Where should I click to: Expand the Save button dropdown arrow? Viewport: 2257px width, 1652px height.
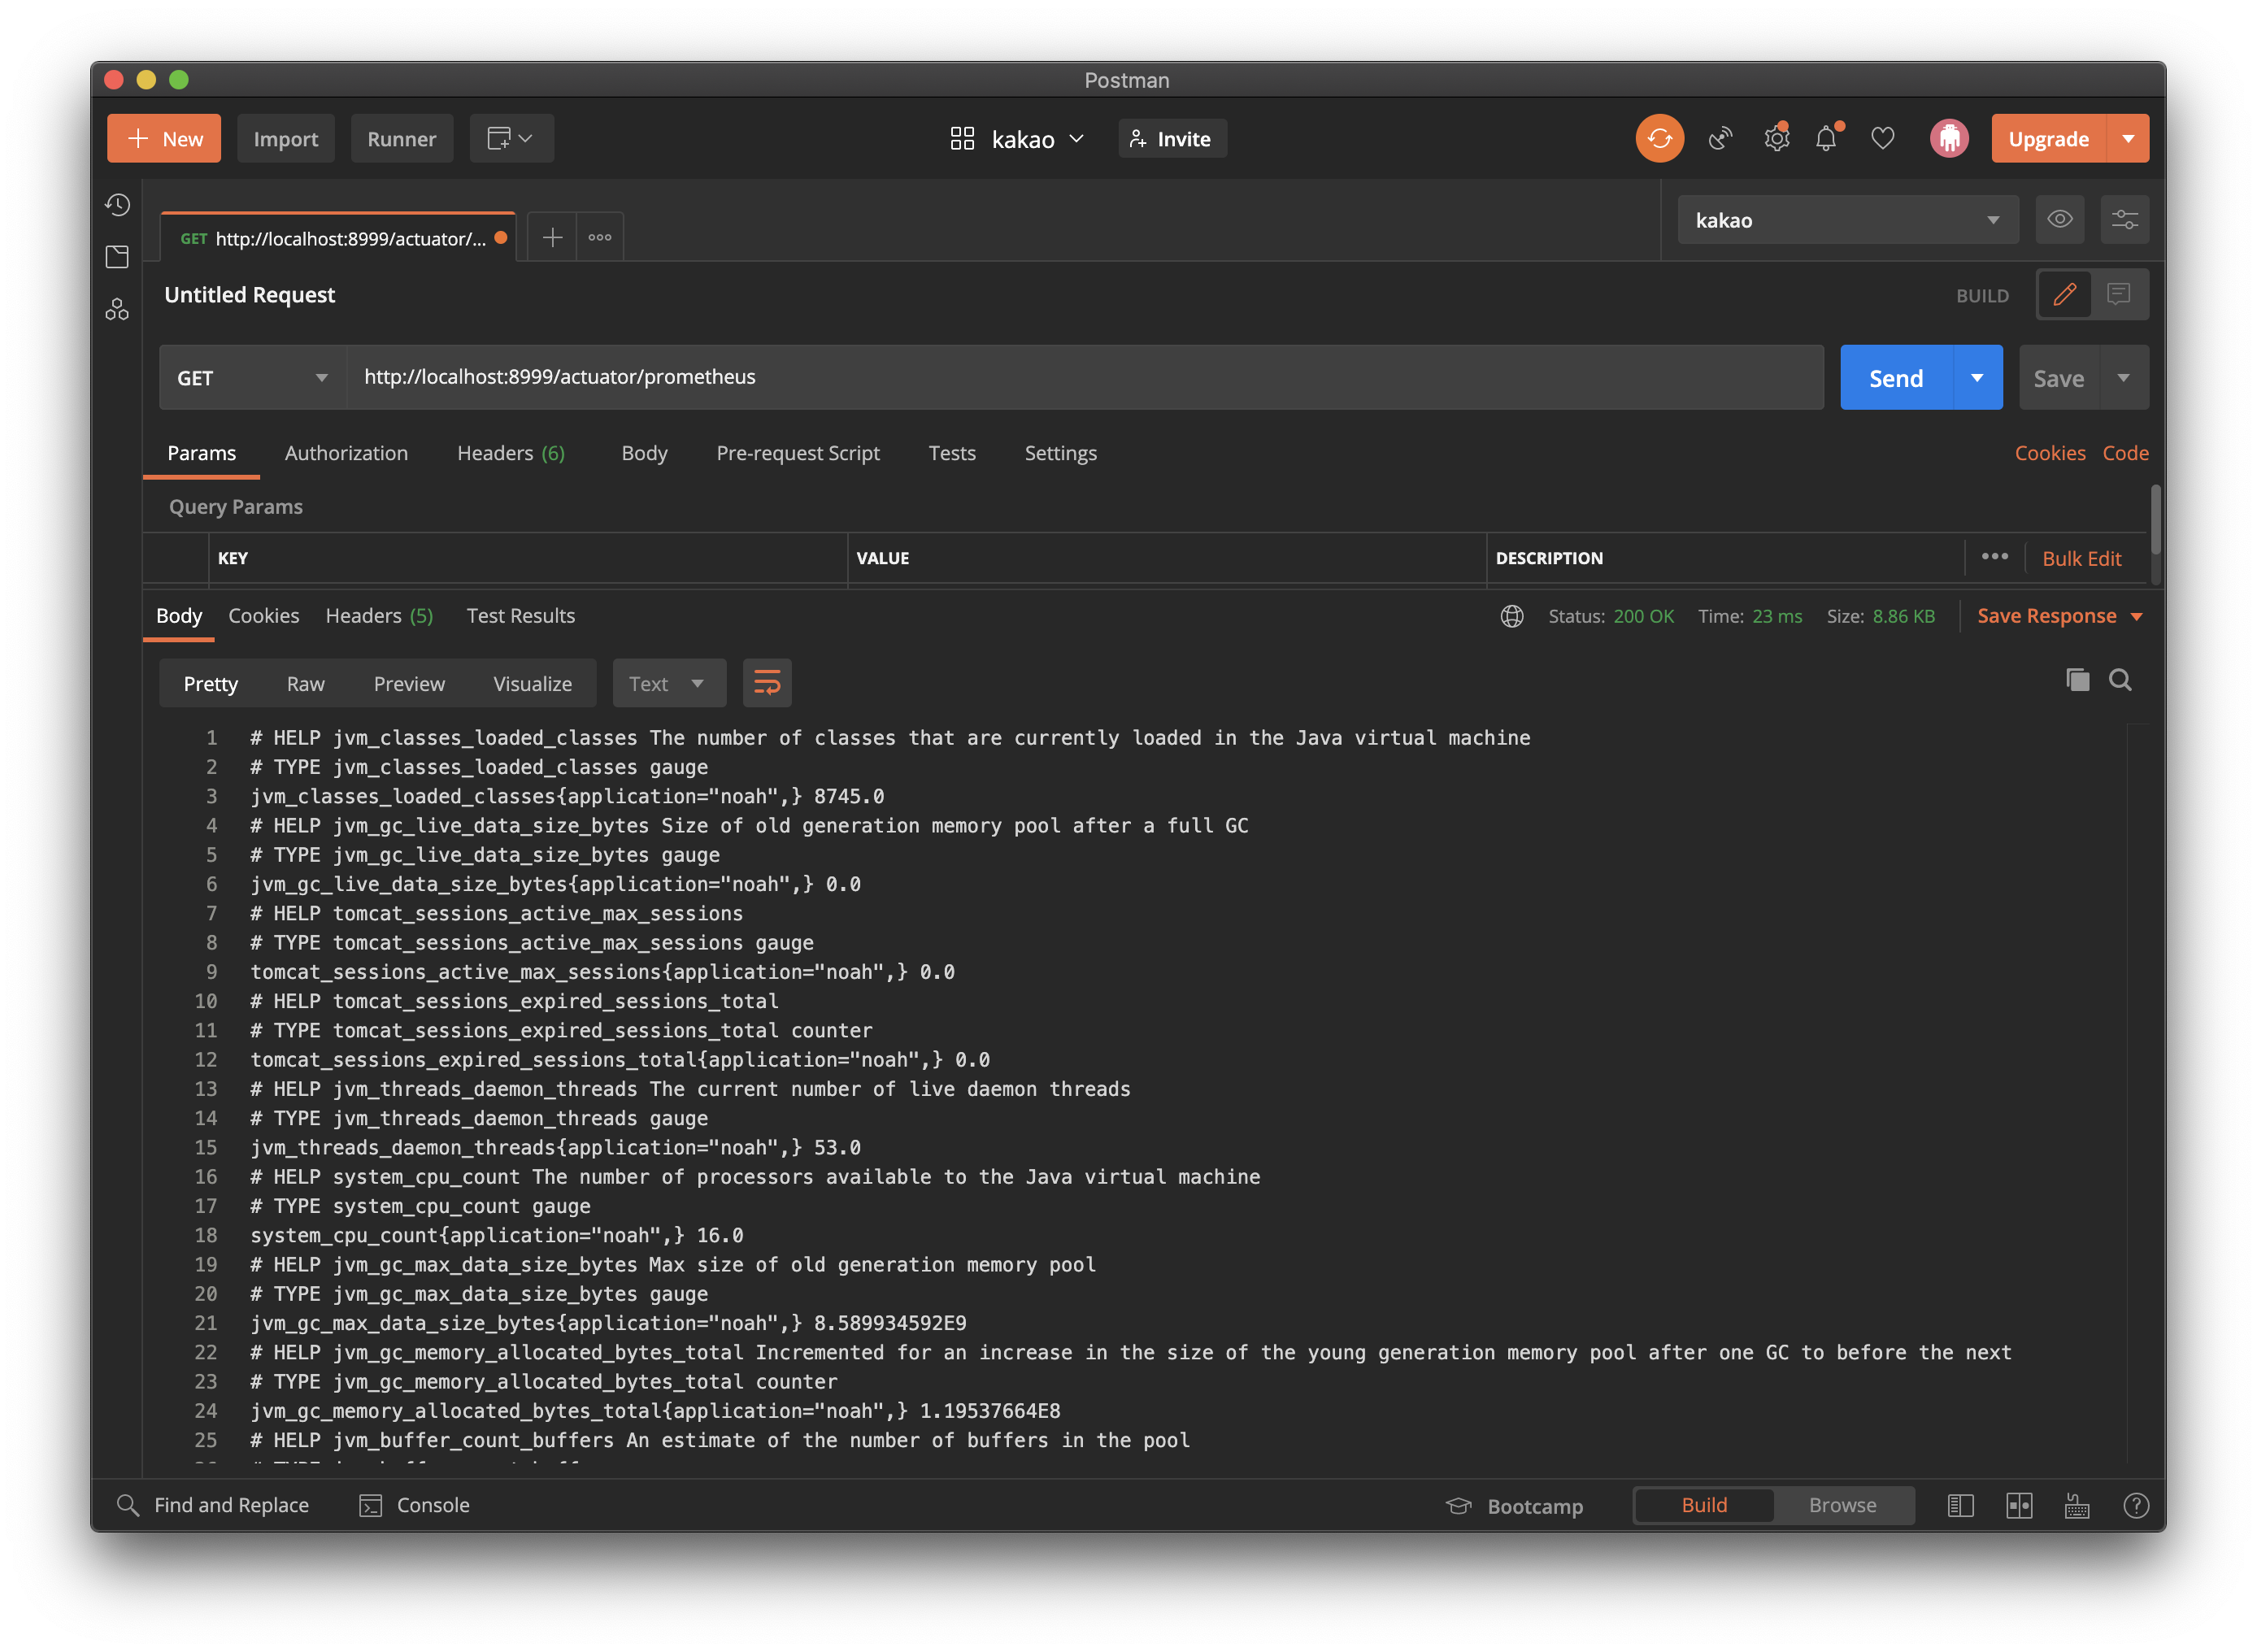tap(2123, 378)
